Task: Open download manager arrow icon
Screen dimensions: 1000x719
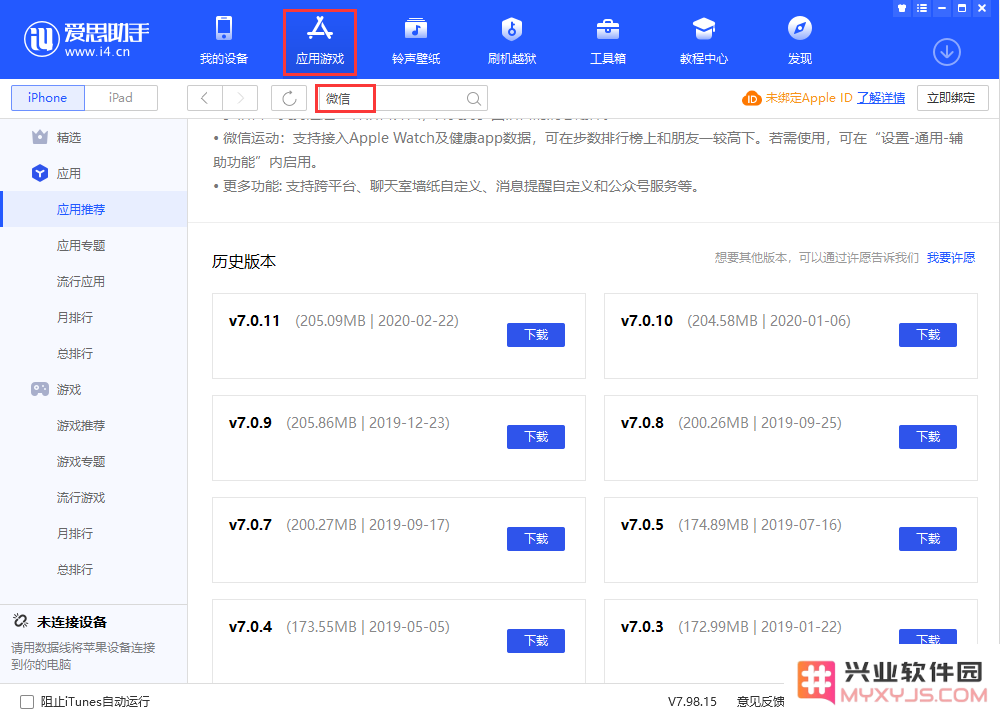Action: pyautogui.click(x=947, y=52)
